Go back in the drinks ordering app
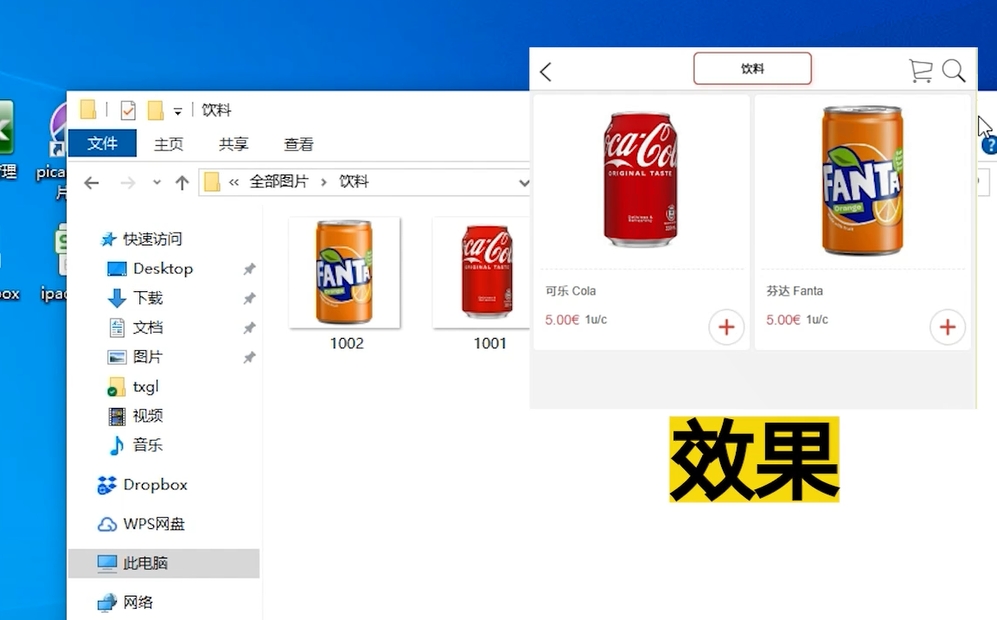The image size is (997, 620). [546, 71]
